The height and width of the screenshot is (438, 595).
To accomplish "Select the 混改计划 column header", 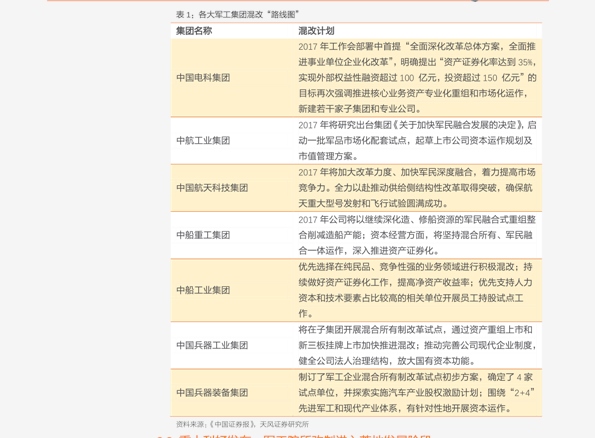I will (316, 31).
